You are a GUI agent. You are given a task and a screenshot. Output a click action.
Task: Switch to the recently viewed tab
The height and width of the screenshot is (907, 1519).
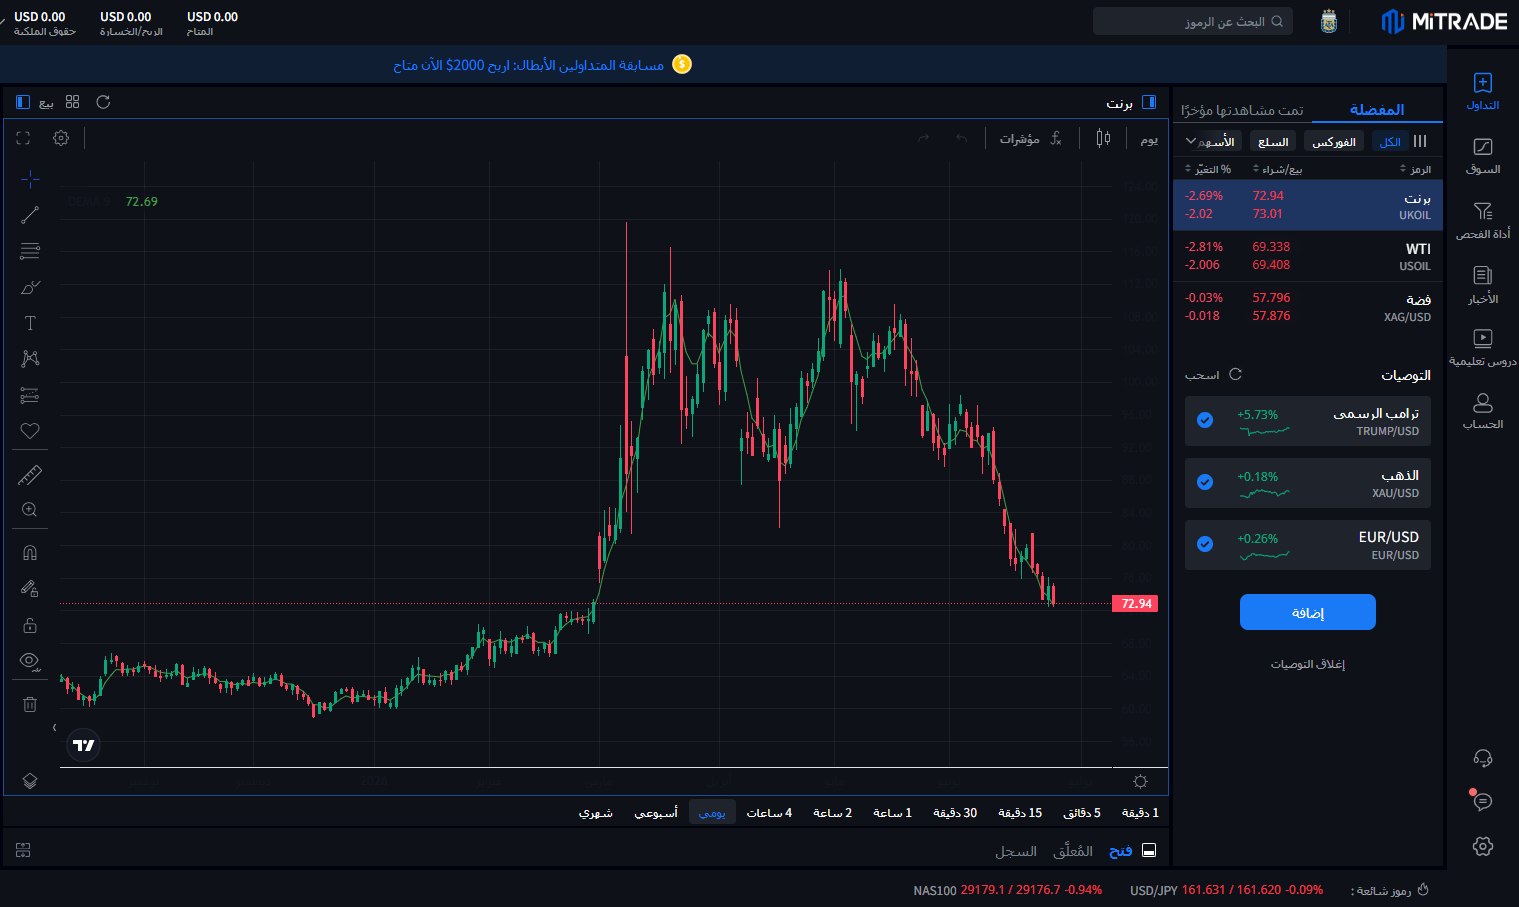1242,110
